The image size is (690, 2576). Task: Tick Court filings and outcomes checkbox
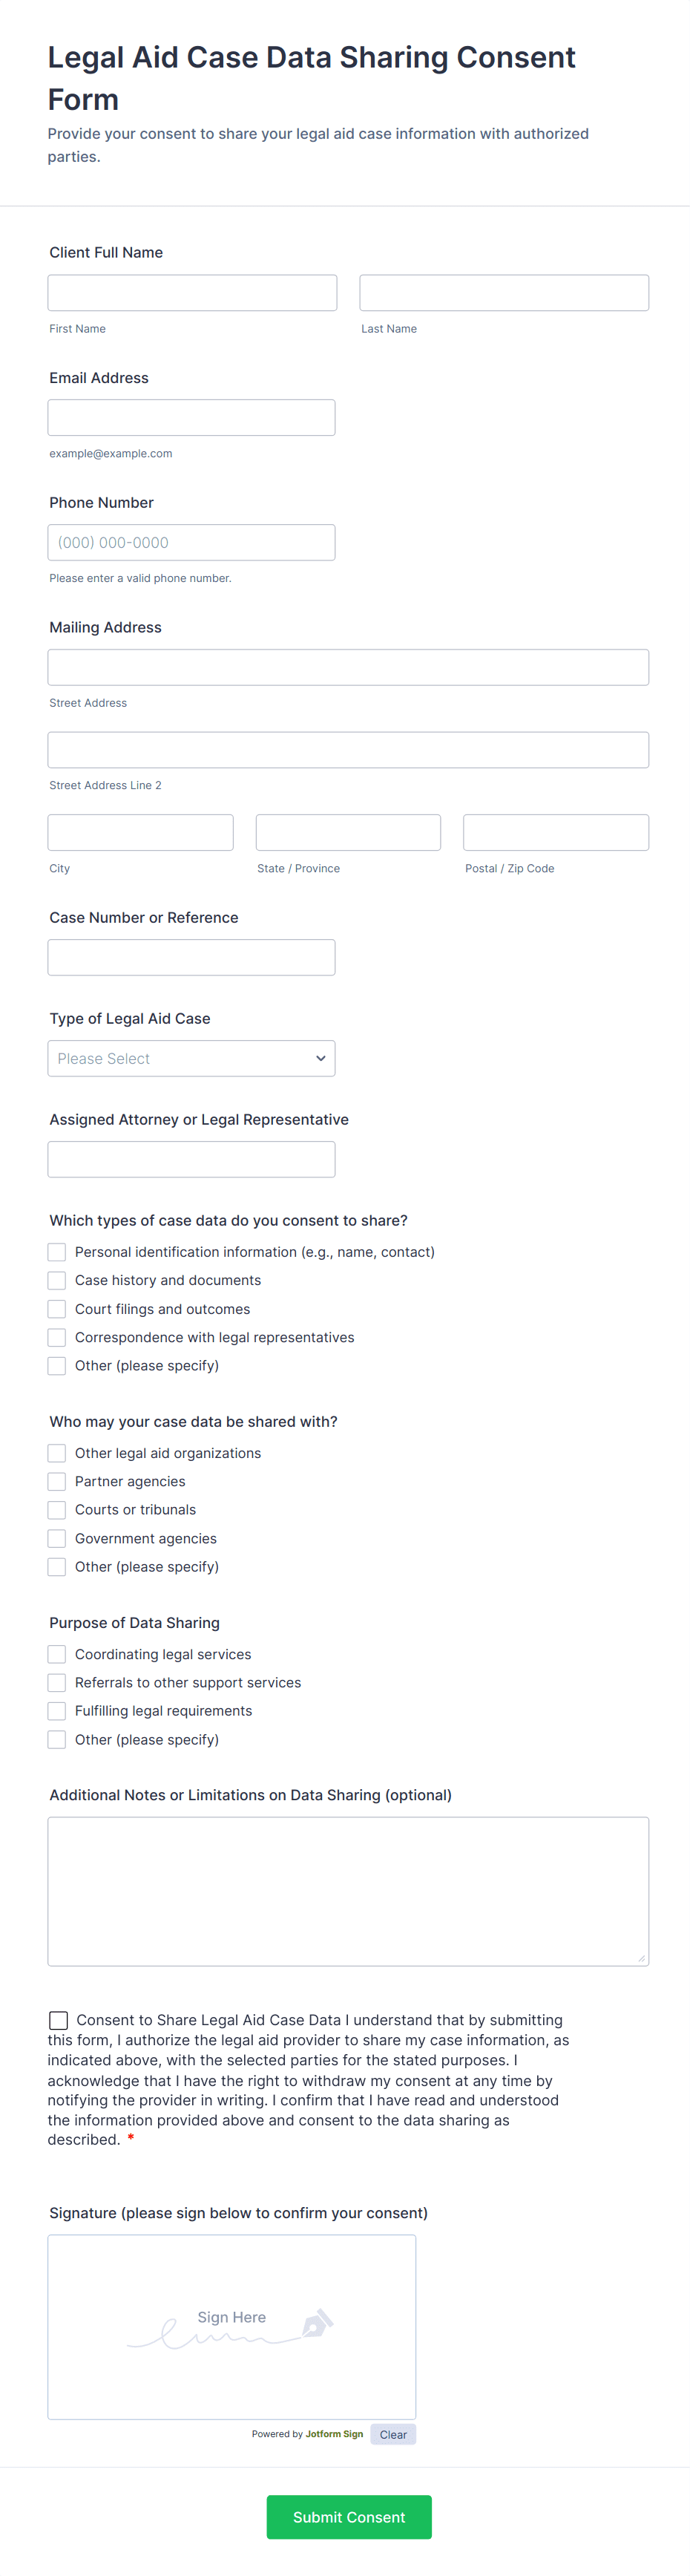[57, 1309]
